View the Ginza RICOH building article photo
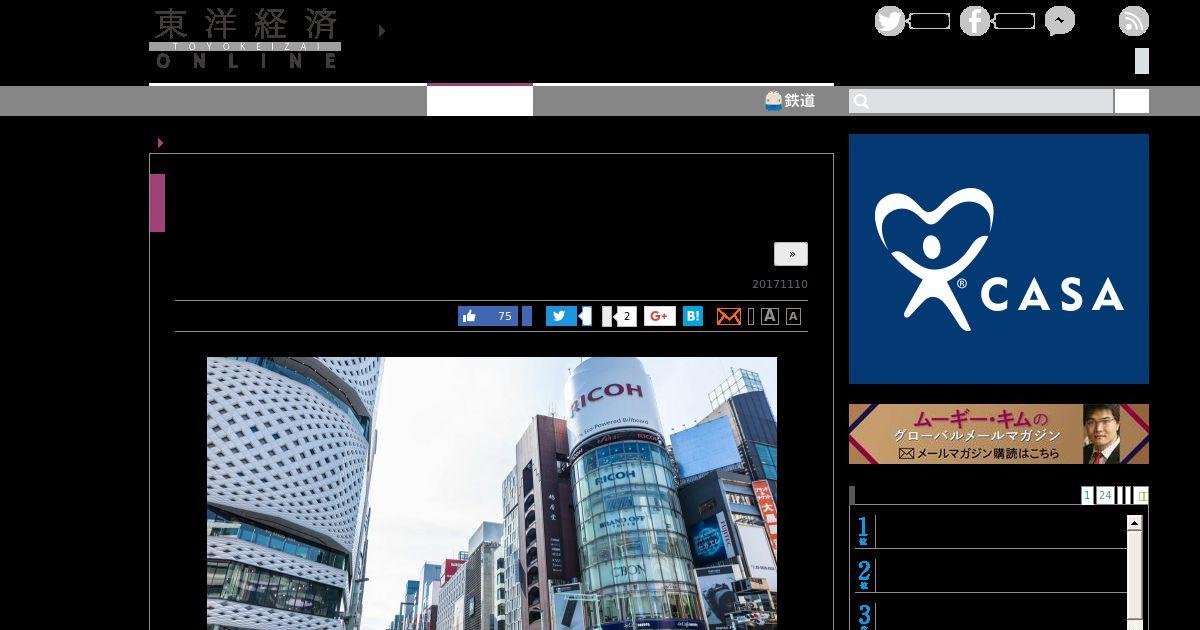 tap(492, 493)
